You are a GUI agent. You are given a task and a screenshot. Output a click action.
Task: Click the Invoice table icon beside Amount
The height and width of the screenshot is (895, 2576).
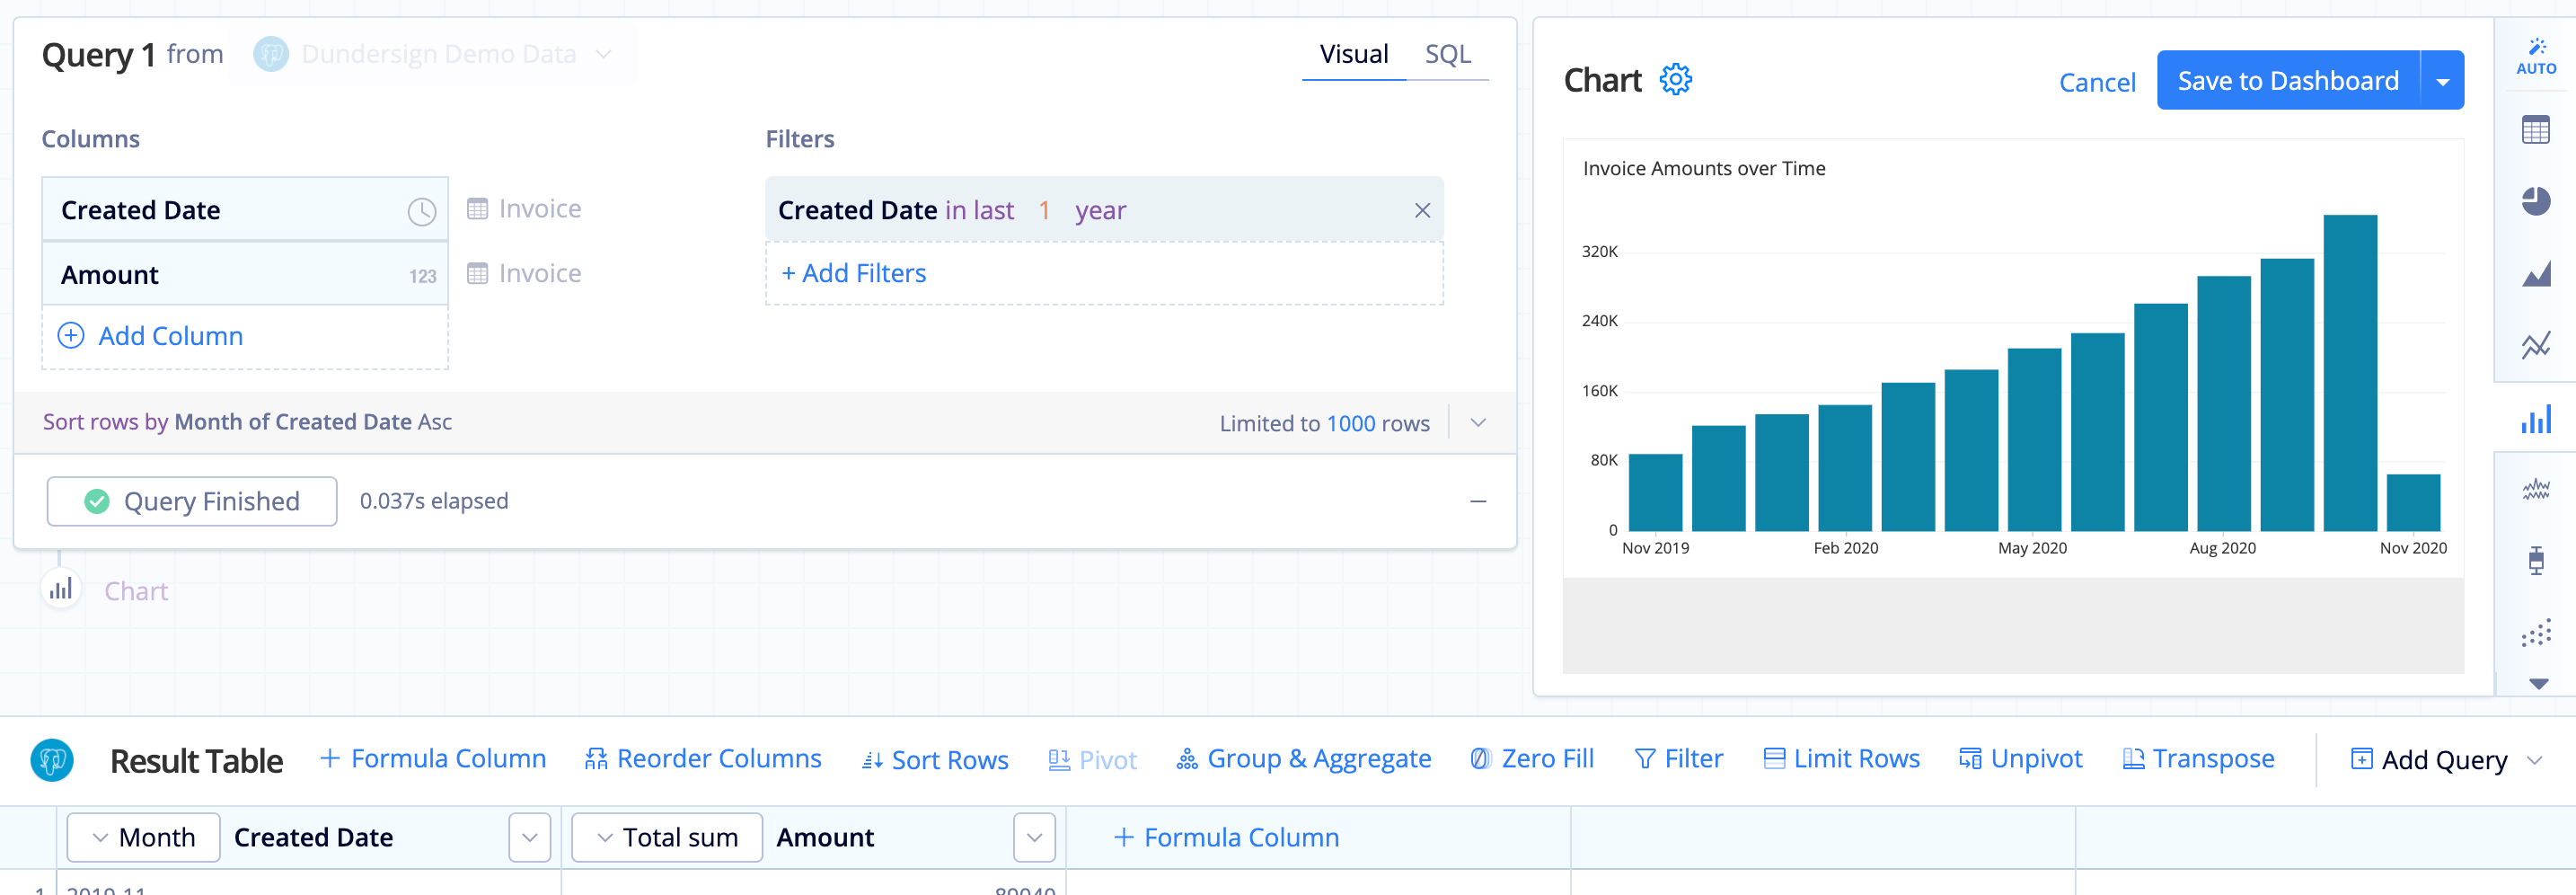[478, 273]
